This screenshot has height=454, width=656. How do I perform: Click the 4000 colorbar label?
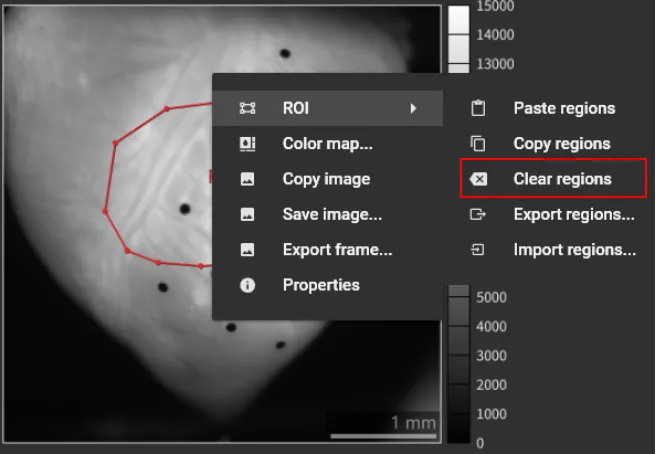(x=491, y=327)
